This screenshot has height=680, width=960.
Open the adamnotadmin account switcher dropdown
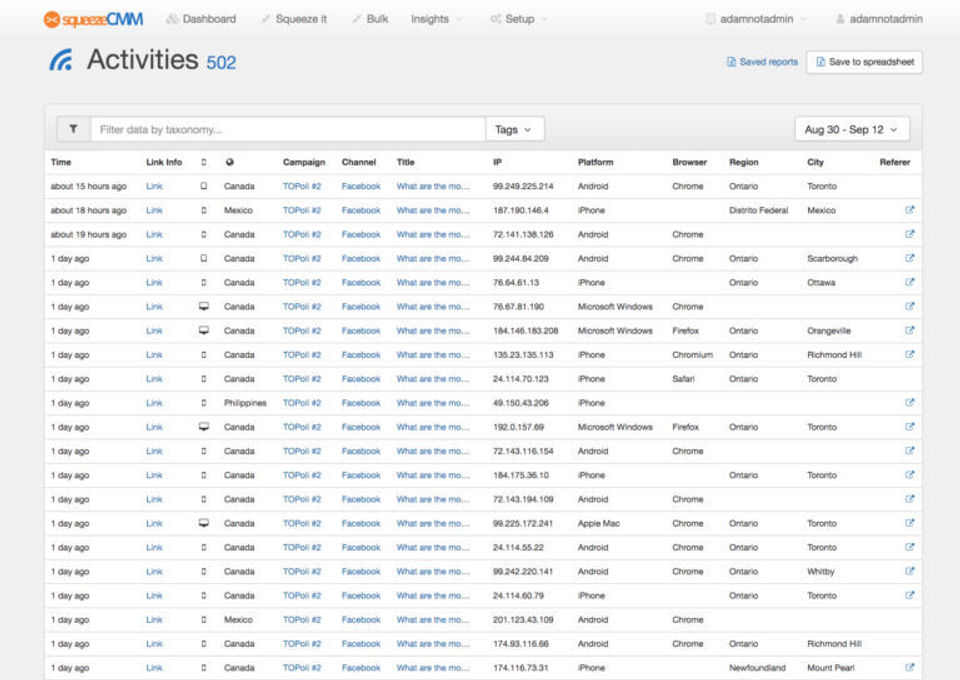pyautogui.click(x=756, y=19)
